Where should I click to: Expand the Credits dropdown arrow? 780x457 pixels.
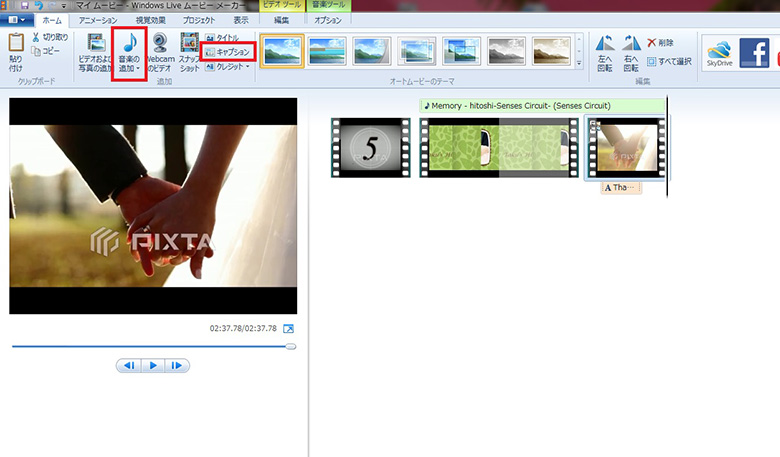click(248, 67)
